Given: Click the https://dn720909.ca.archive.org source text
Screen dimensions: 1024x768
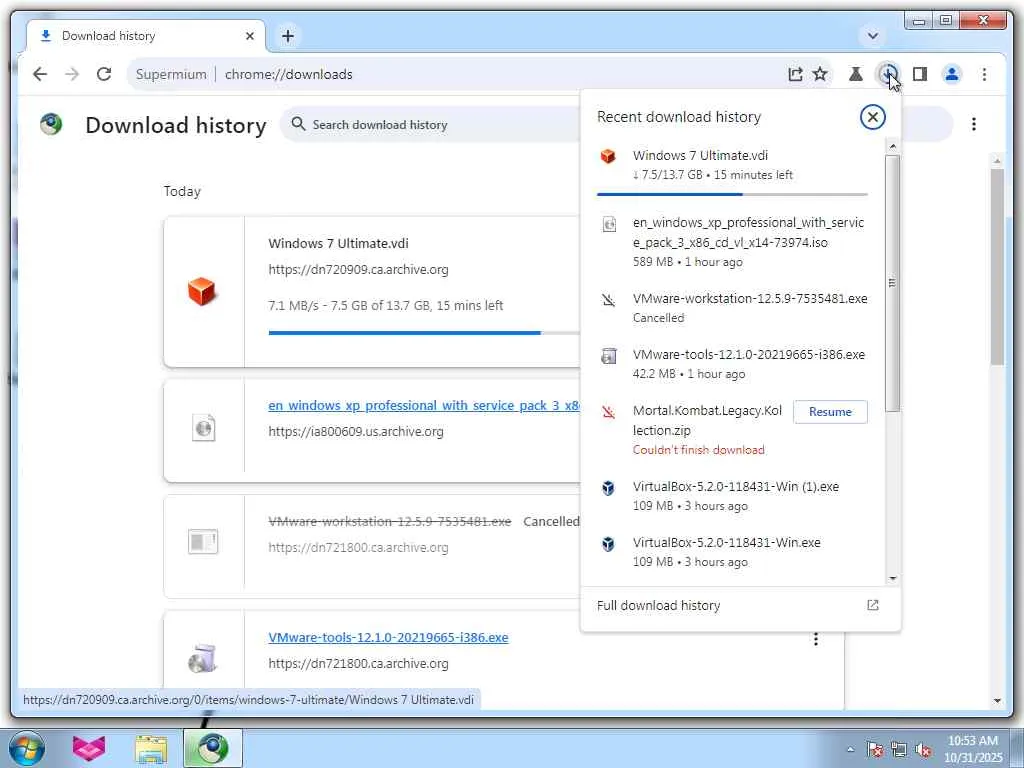Looking at the screenshot, I should pos(358,270).
